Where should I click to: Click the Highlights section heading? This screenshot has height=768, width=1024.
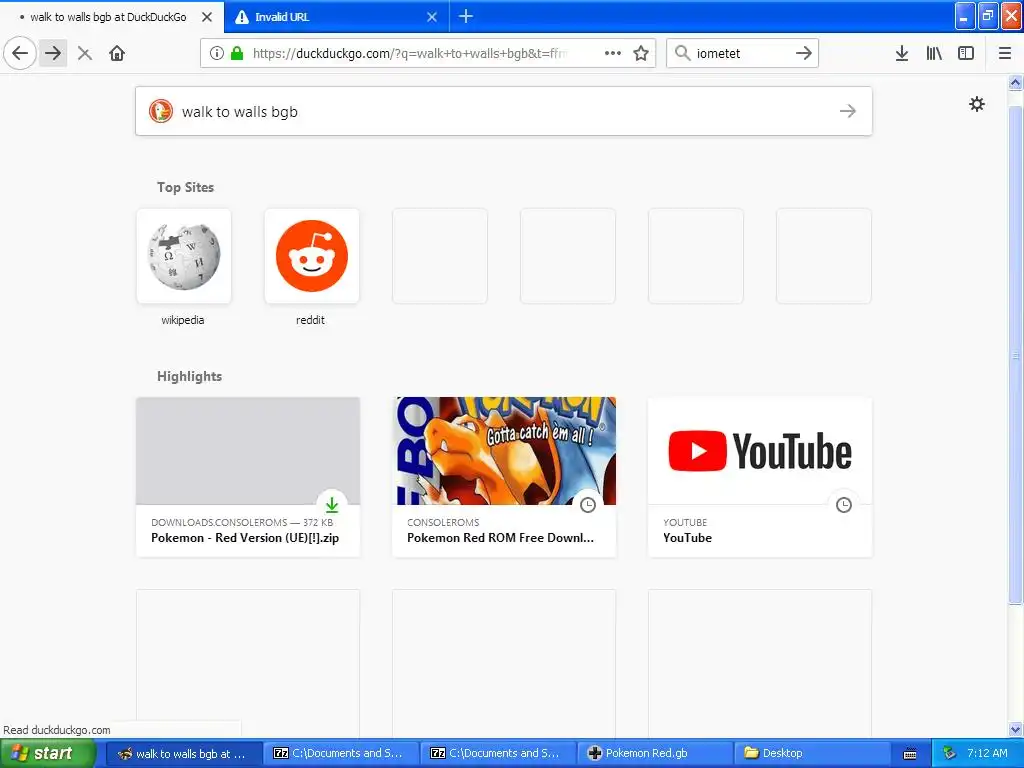[189, 377]
